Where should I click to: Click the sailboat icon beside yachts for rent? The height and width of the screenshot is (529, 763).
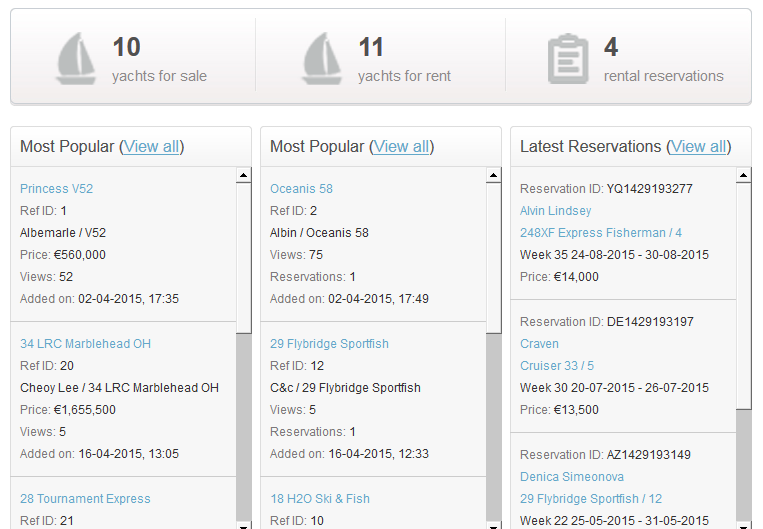[321, 59]
